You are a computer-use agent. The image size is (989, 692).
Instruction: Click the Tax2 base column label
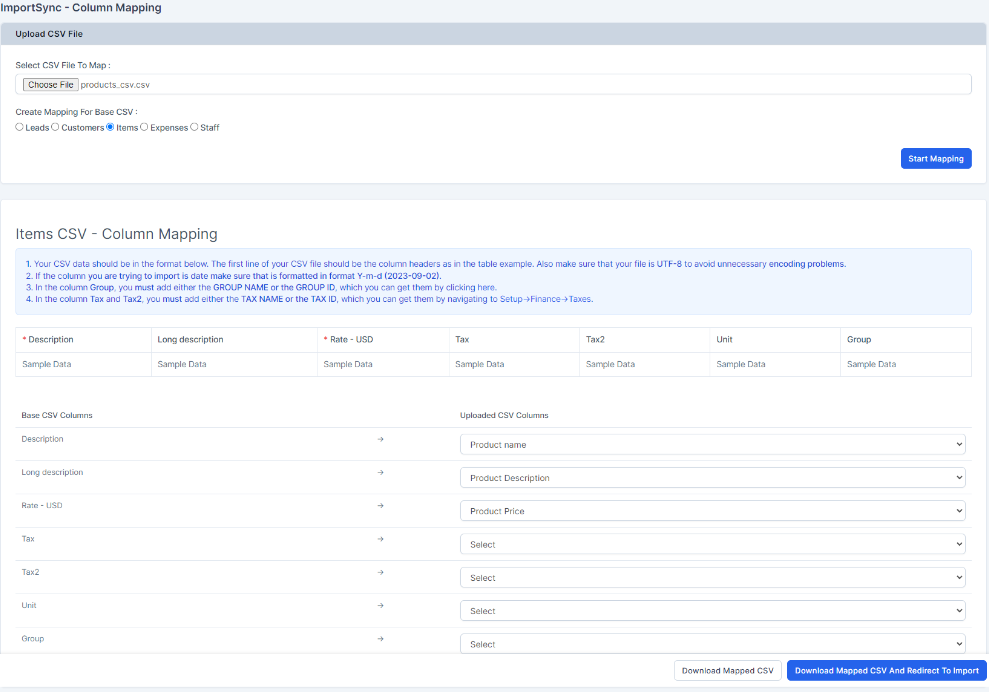(x=30, y=572)
